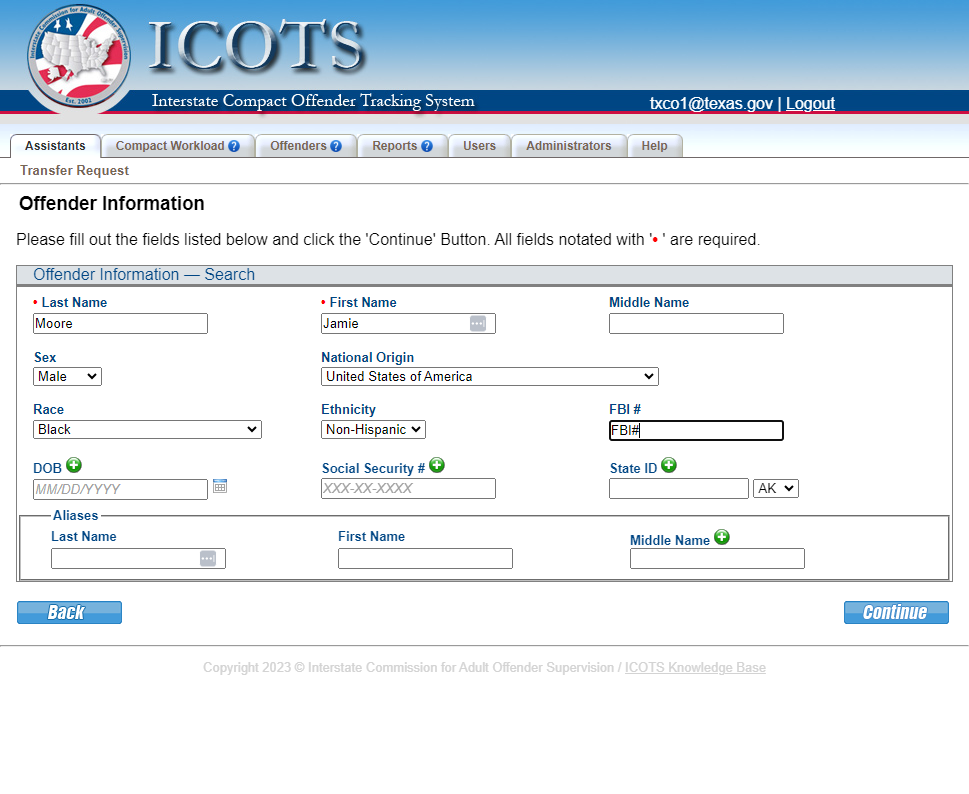Click ellipsis icon in alias Last Name field
Screen dimensions: 969x794
(208, 559)
